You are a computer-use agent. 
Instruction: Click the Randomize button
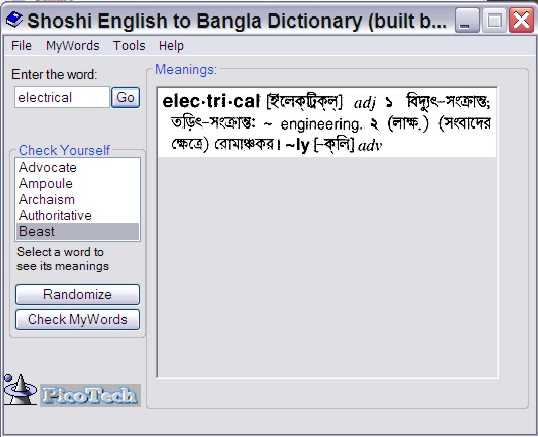(77, 294)
